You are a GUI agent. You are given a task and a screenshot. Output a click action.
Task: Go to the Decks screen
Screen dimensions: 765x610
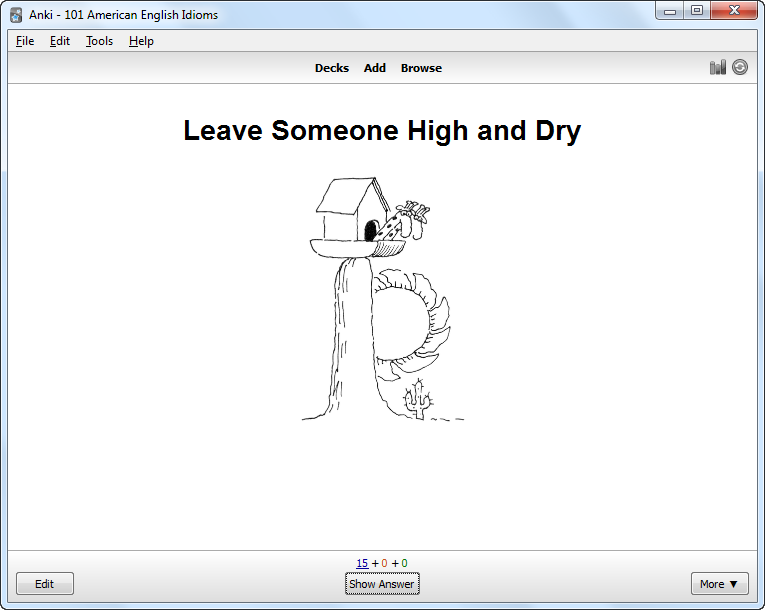(x=332, y=68)
